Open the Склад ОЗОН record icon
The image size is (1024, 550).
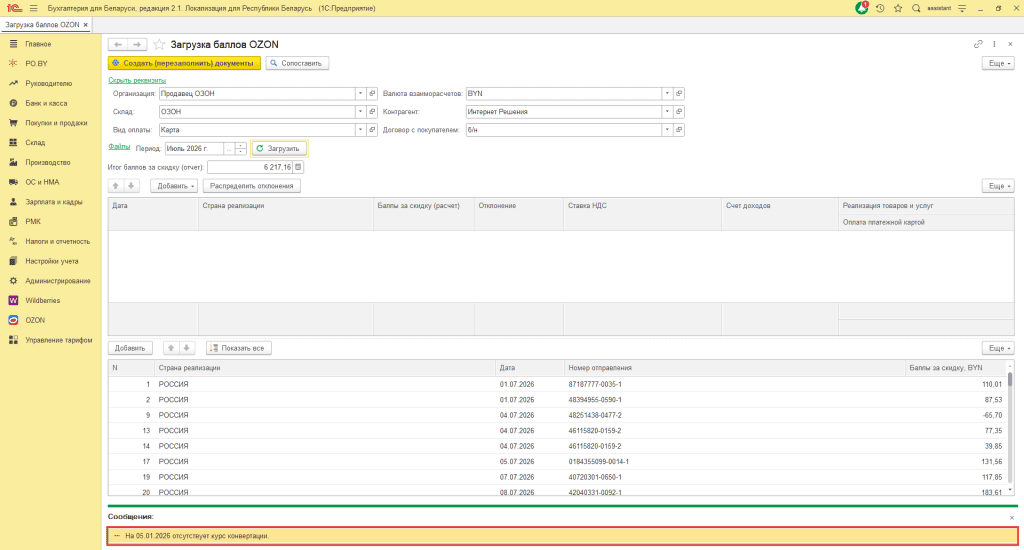pyautogui.click(x=372, y=112)
